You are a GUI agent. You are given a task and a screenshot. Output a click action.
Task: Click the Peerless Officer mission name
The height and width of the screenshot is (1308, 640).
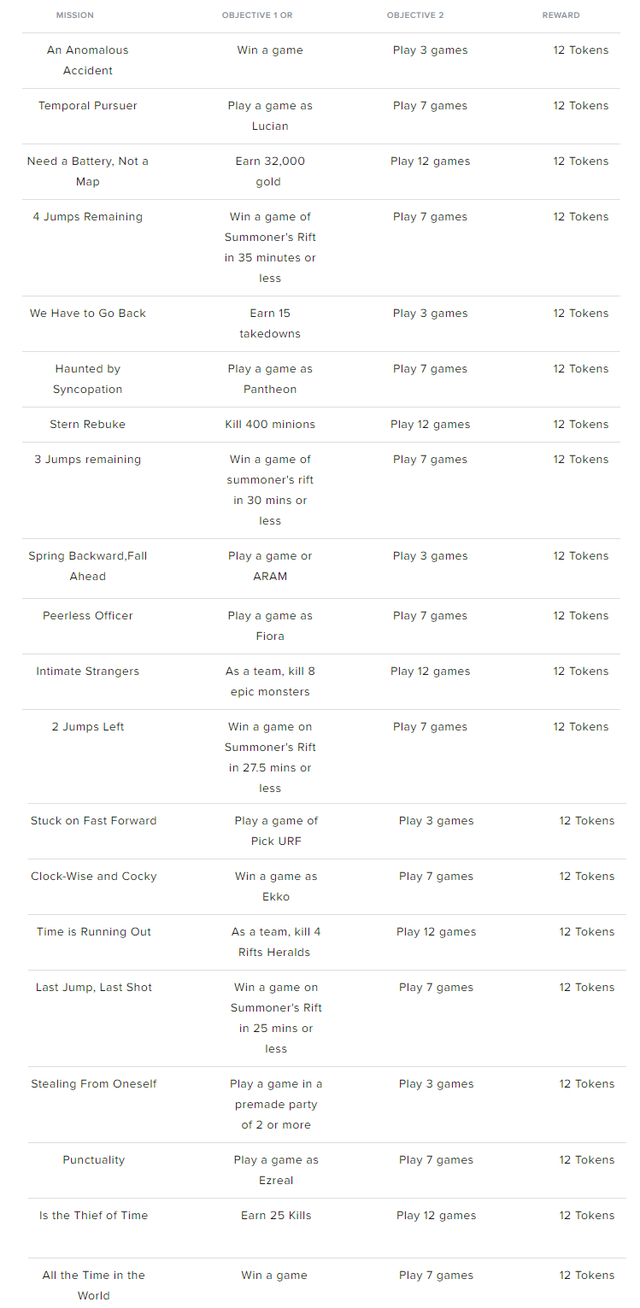pyautogui.click(x=88, y=616)
